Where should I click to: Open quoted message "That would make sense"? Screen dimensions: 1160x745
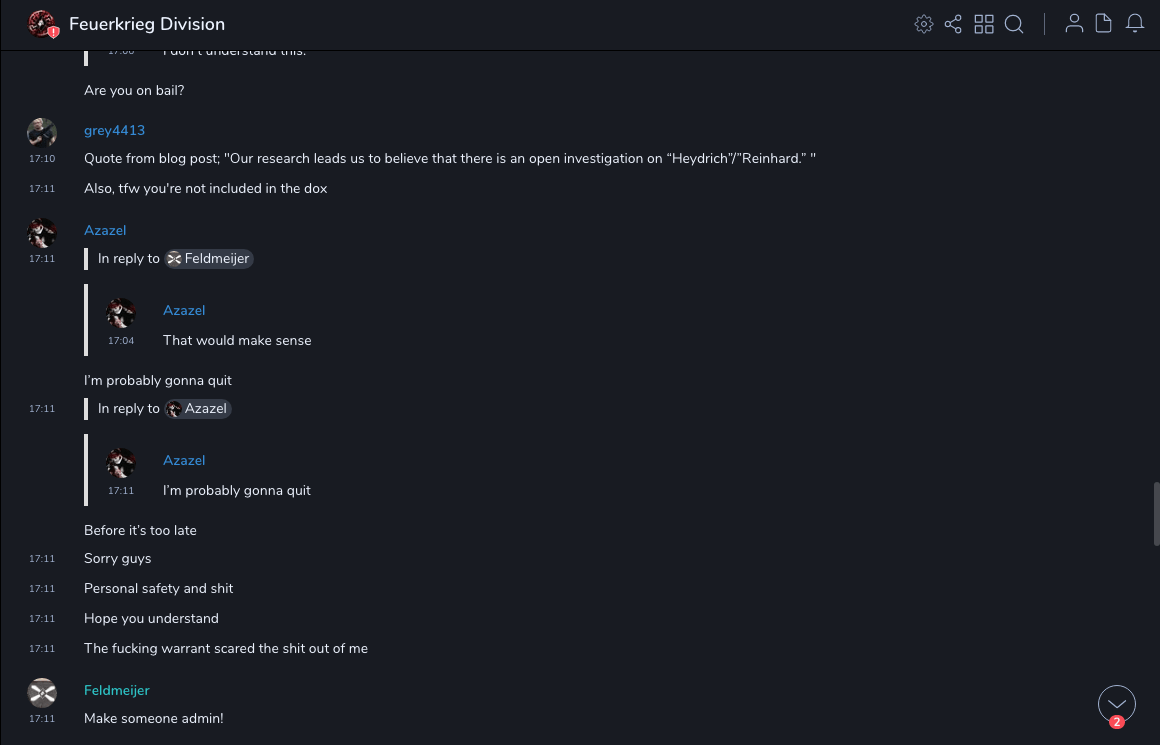point(237,340)
